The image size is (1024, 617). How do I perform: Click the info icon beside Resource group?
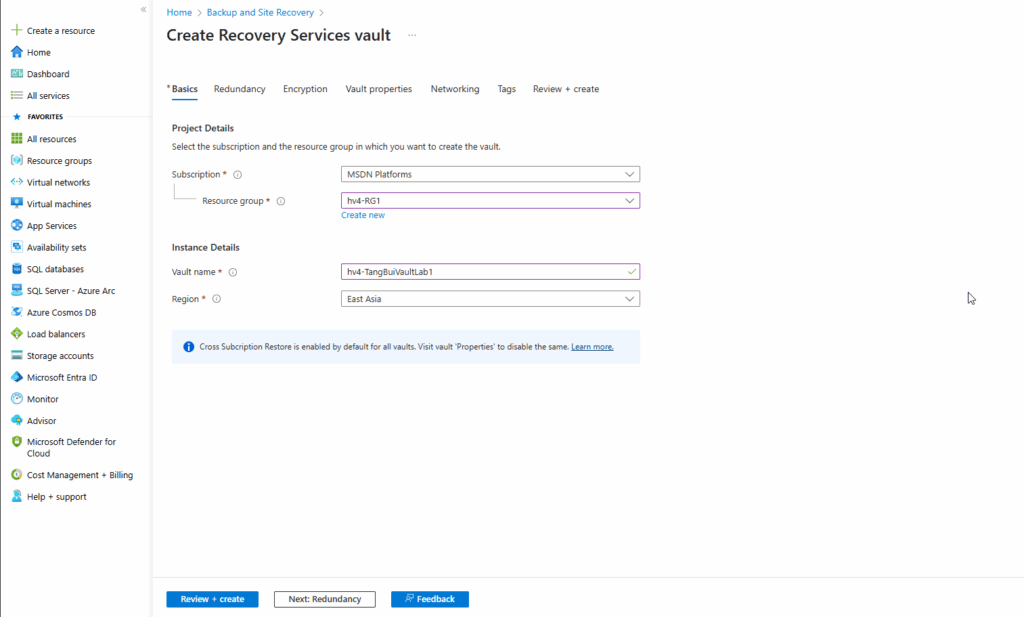pos(281,201)
